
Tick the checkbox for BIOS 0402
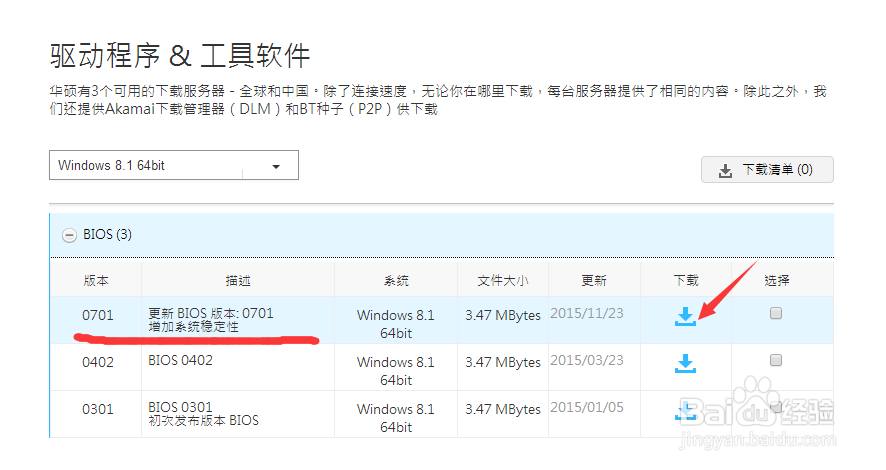776,360
